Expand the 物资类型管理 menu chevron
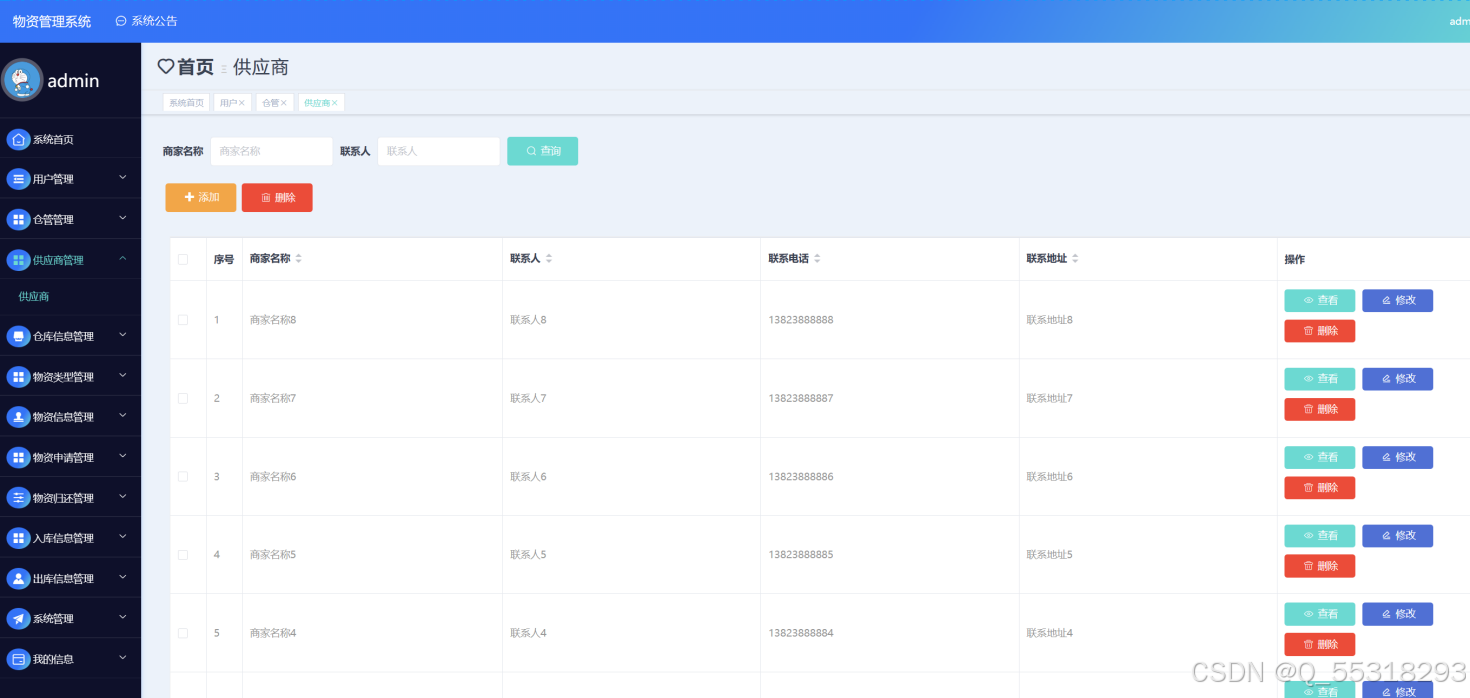 (x=123, y=376)
